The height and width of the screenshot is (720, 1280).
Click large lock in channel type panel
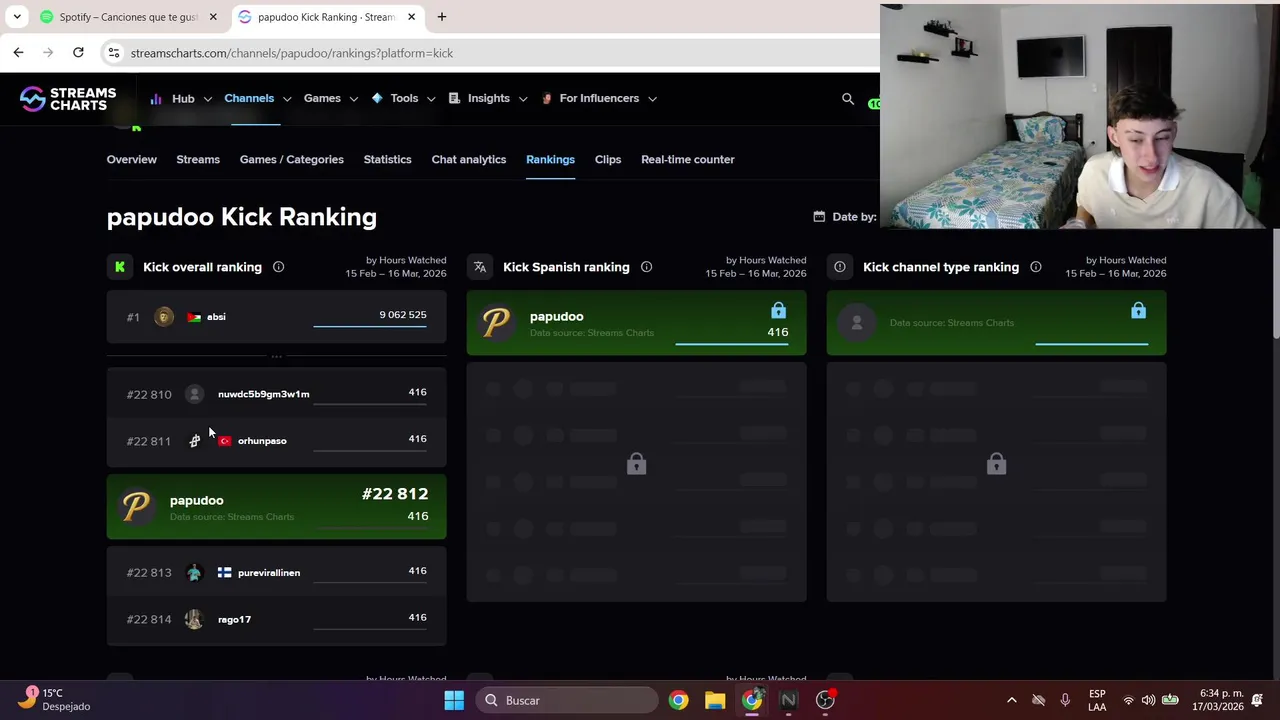pos(996,465)
